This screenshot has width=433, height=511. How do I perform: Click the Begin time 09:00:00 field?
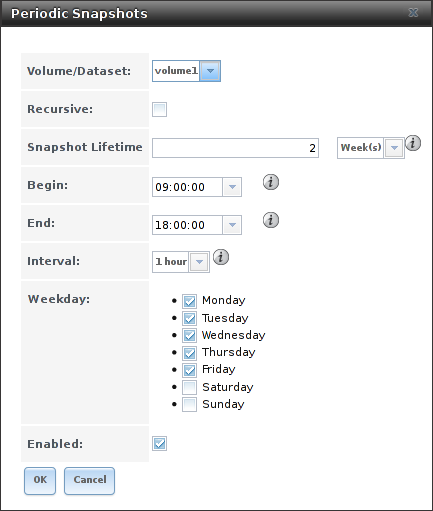pos(187,187)
